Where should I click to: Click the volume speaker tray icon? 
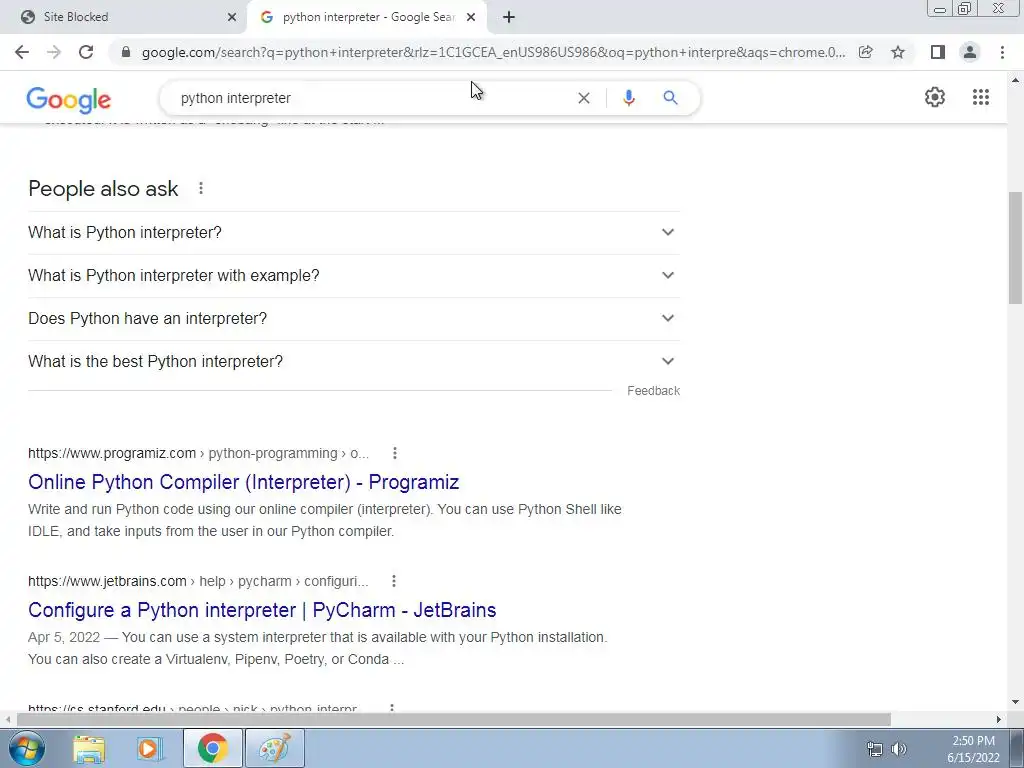coord(899,749)
